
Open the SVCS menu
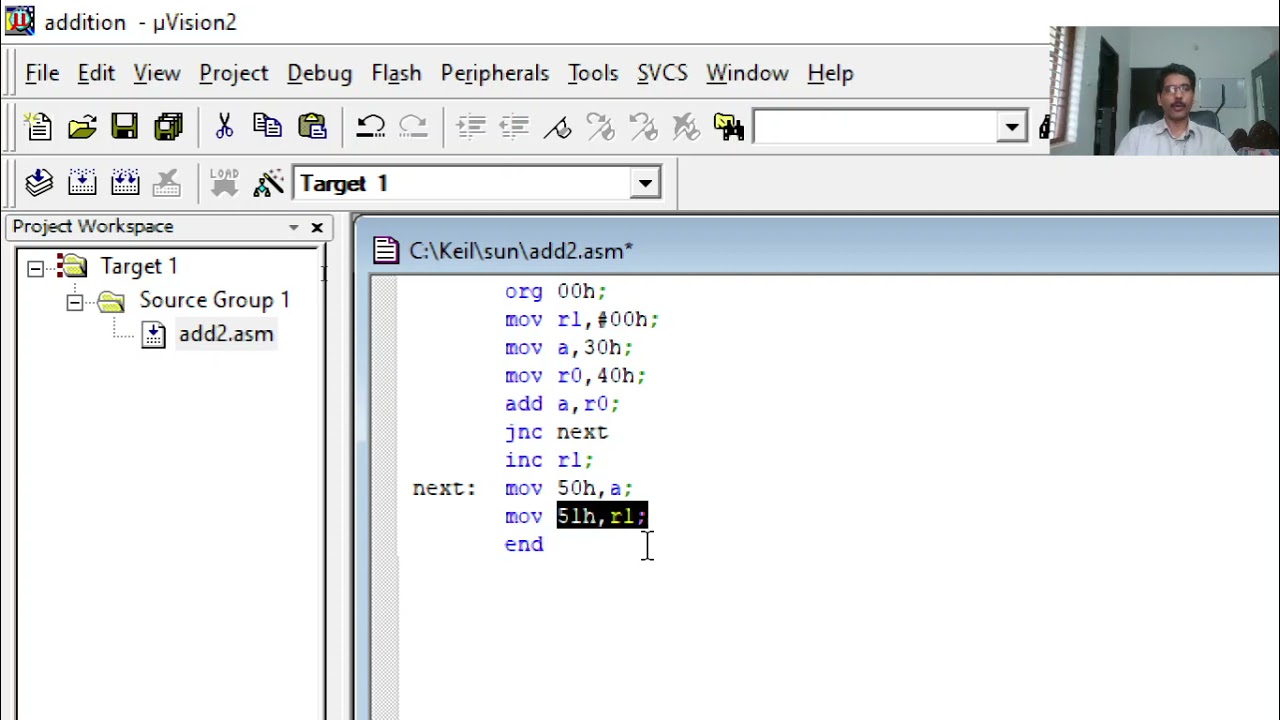pyautogui.click(x=662, y=73)
